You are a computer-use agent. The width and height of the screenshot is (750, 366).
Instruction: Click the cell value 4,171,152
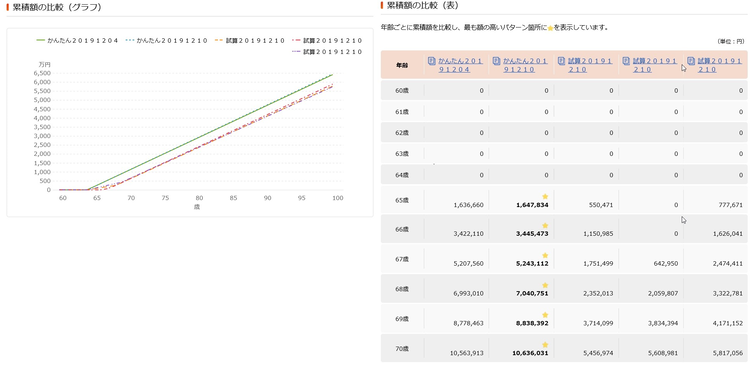pos(728,323)
